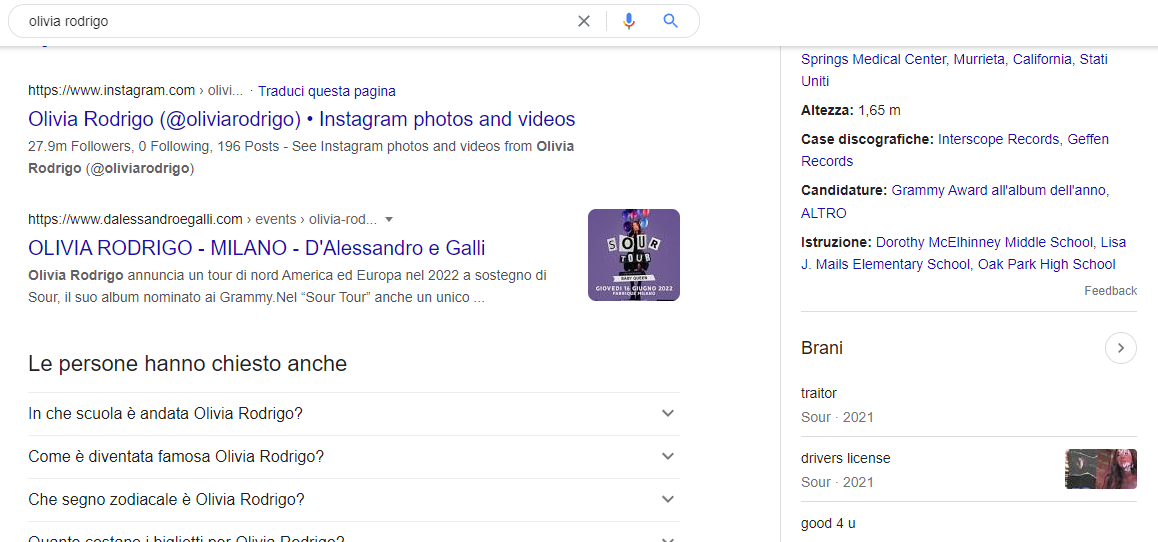Send Feedback on the knowledge panel
1158x542 pixels.
click(x=1110, y=291)
